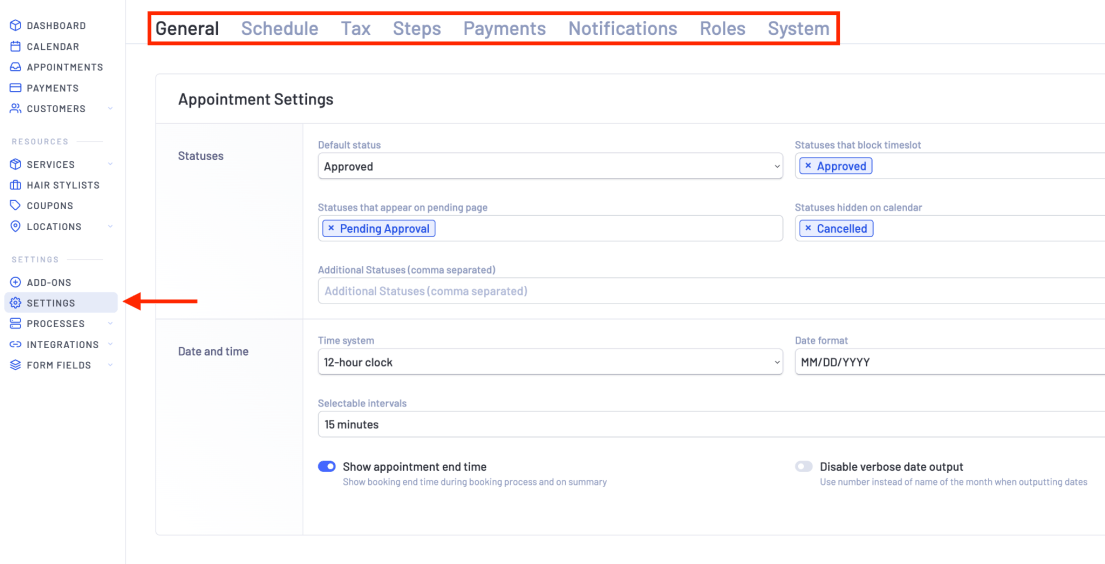Click the Statuses section label
The image size is (1105, 564).
coord(201,156)
